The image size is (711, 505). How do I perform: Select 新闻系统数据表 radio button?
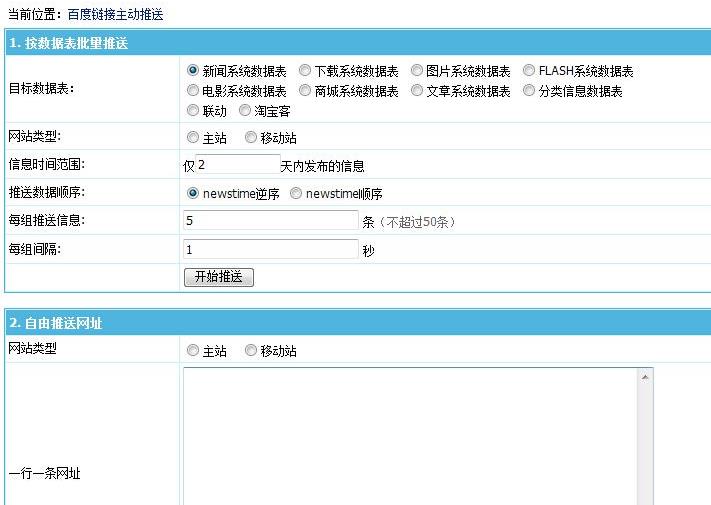point(193,71)
